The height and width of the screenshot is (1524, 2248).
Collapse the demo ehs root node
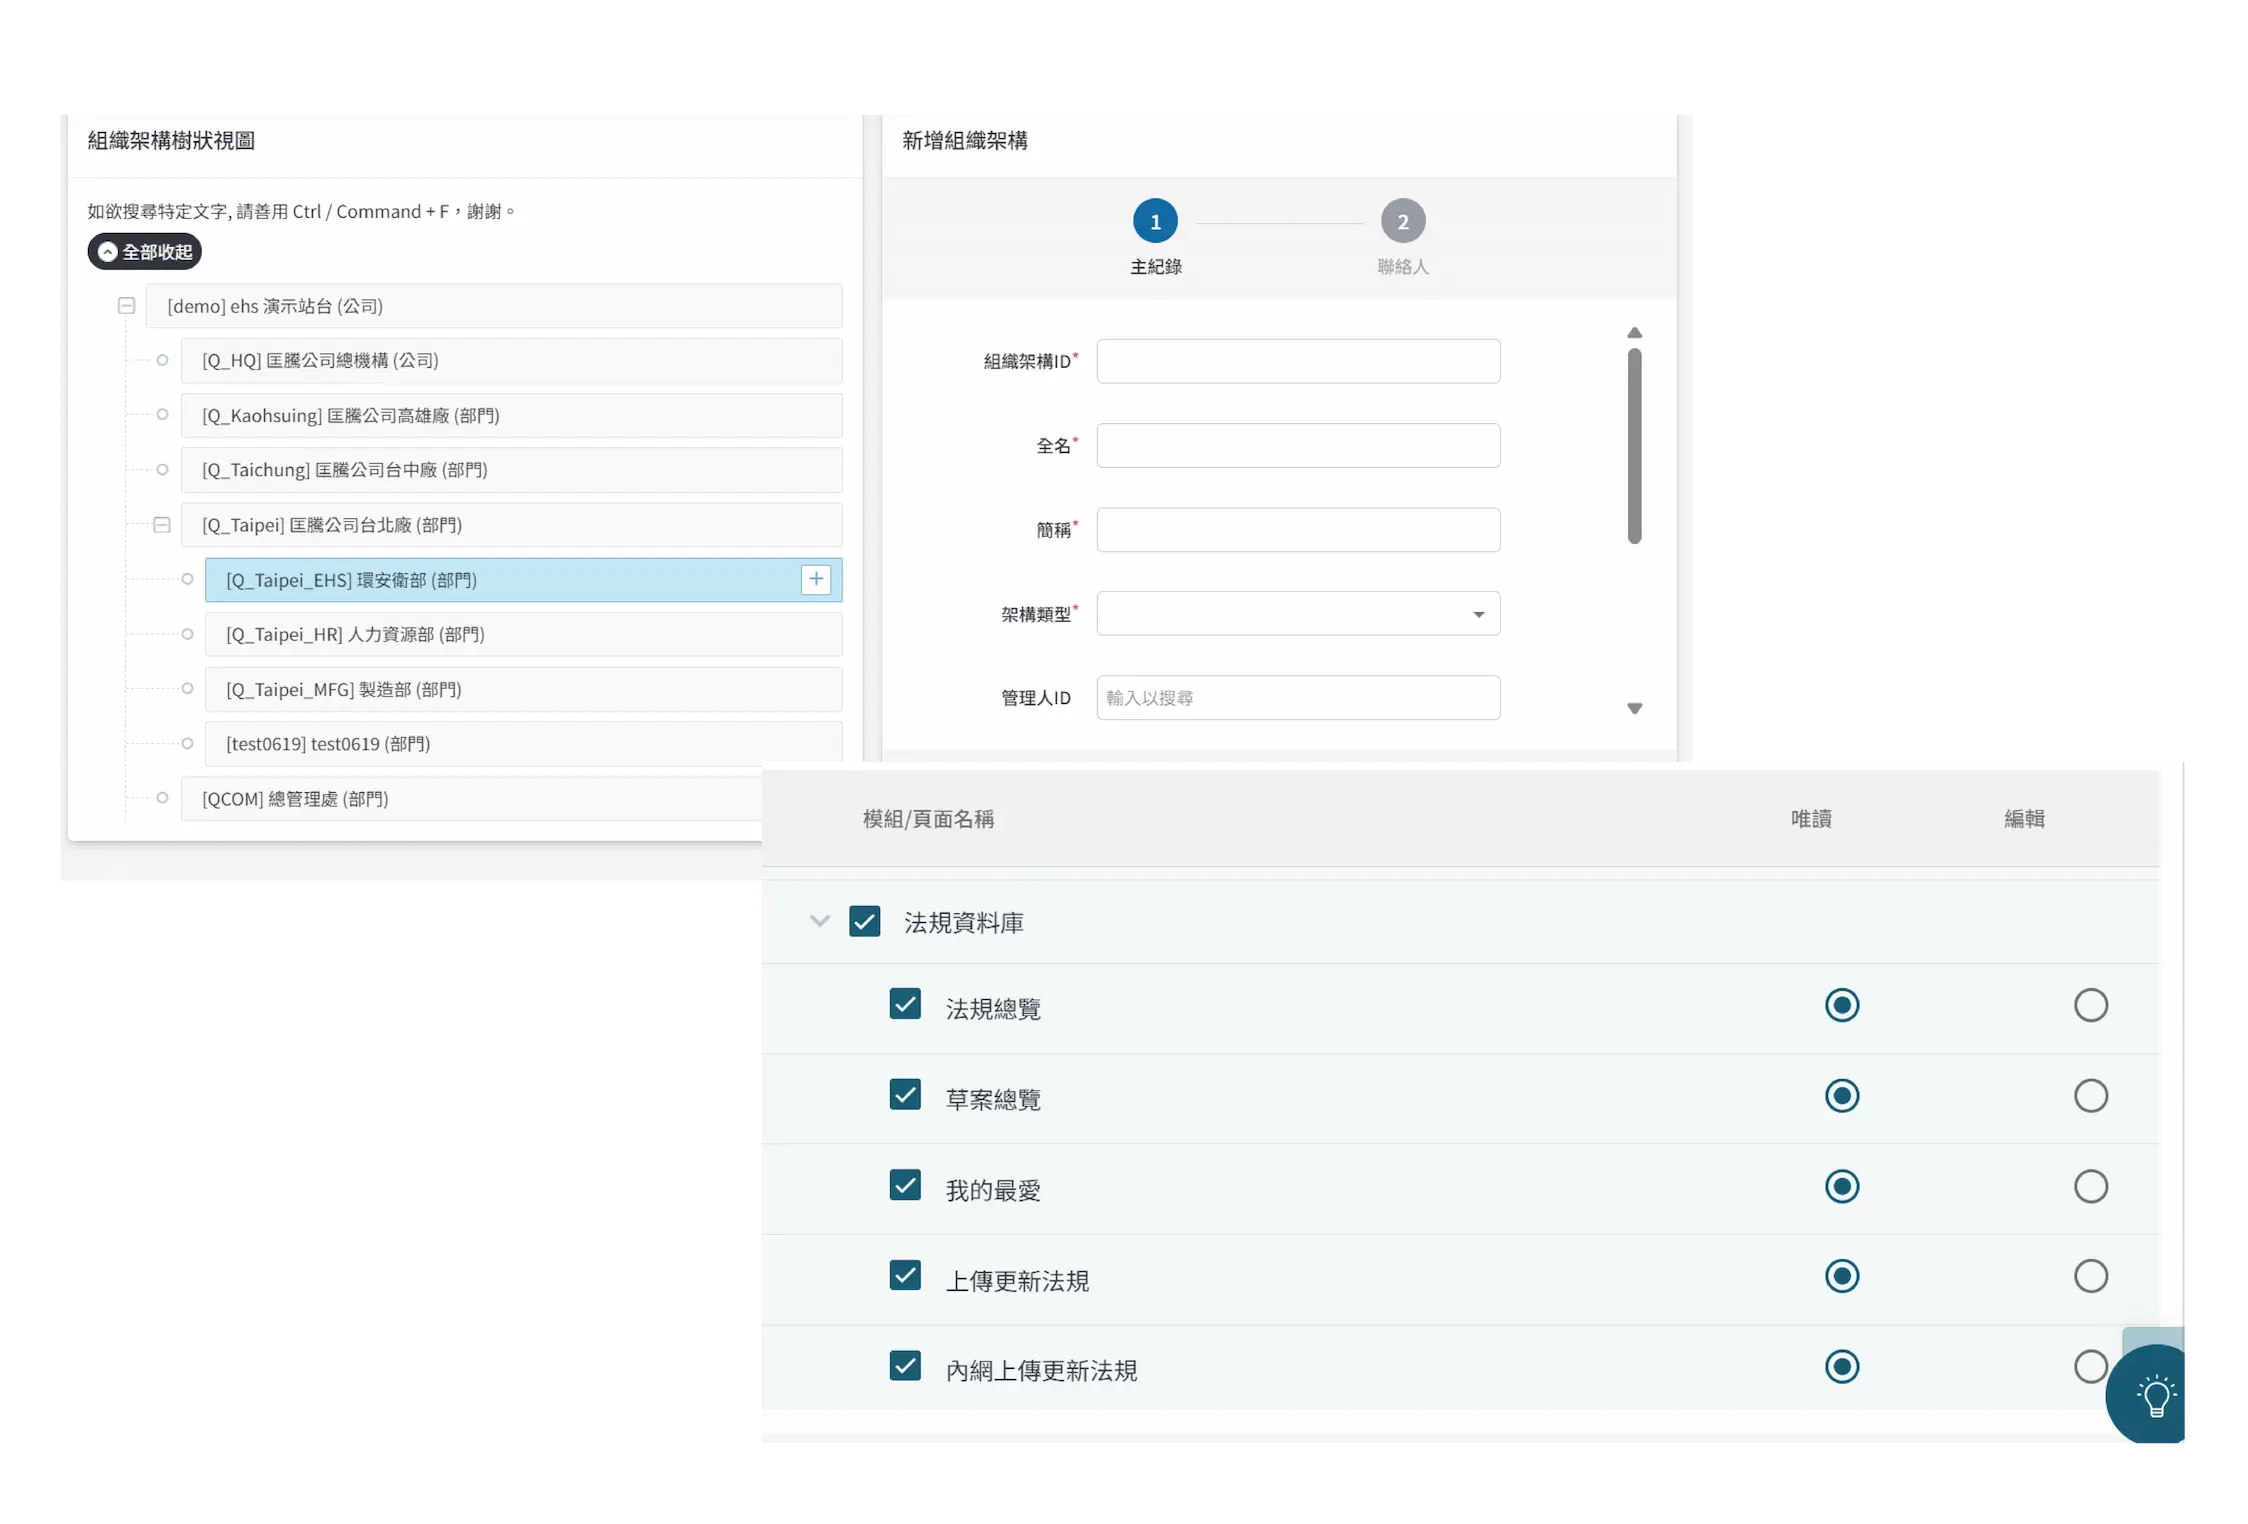pyautogui.click(x=127, y=306)
